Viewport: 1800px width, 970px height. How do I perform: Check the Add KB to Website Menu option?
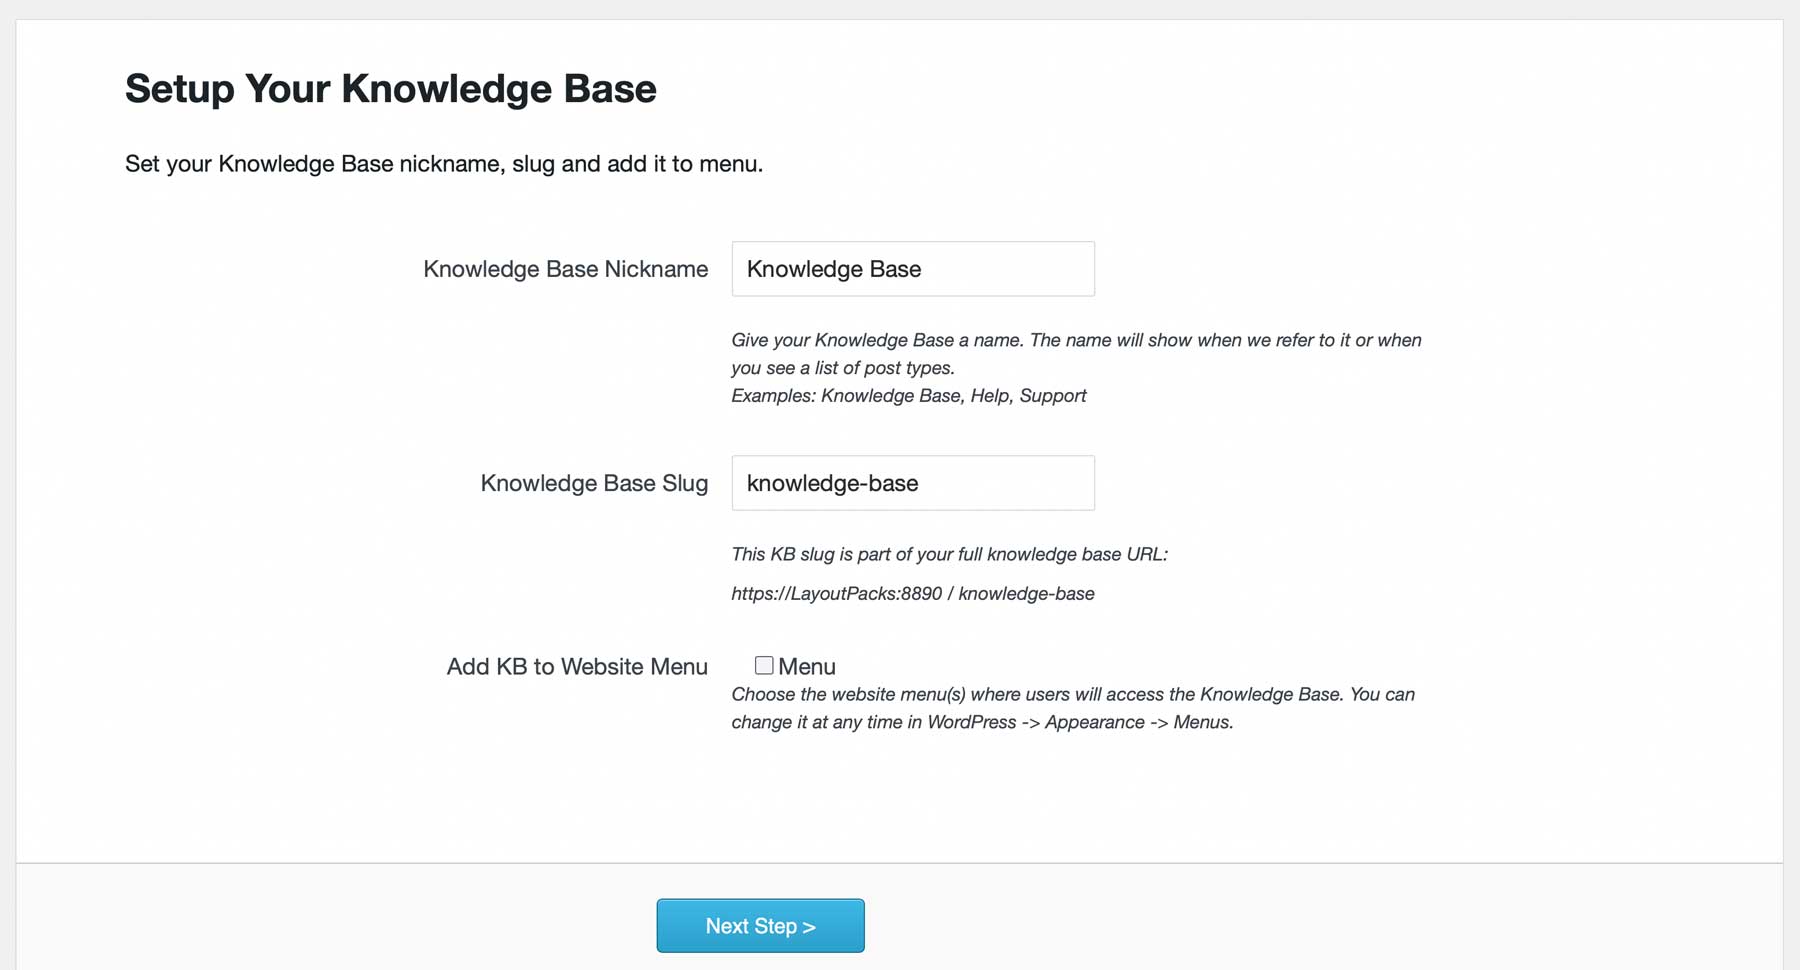tap(764, 663)
